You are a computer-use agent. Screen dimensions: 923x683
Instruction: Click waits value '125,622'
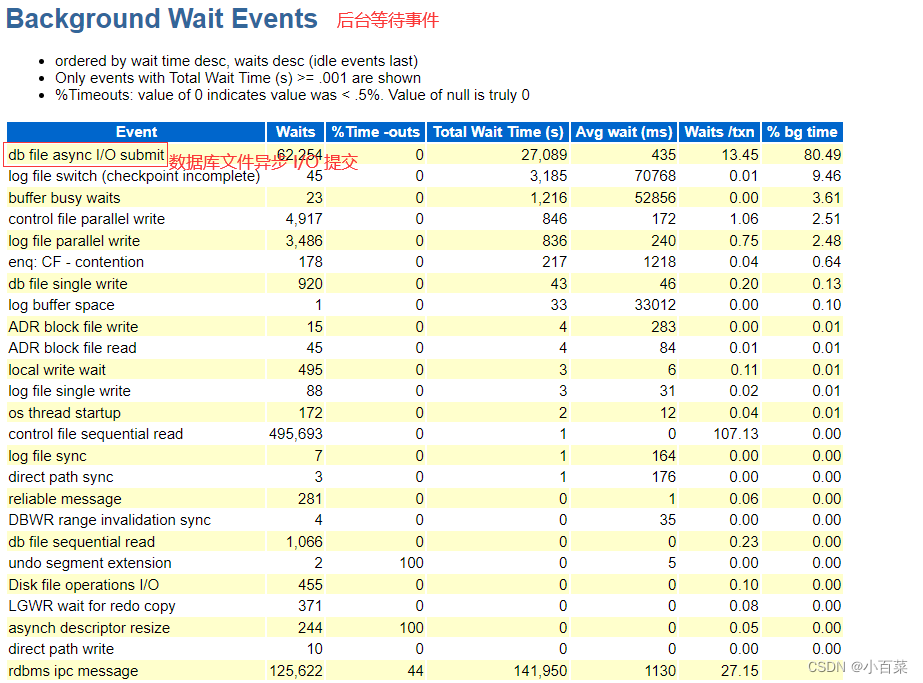click(x=296, y=671)
